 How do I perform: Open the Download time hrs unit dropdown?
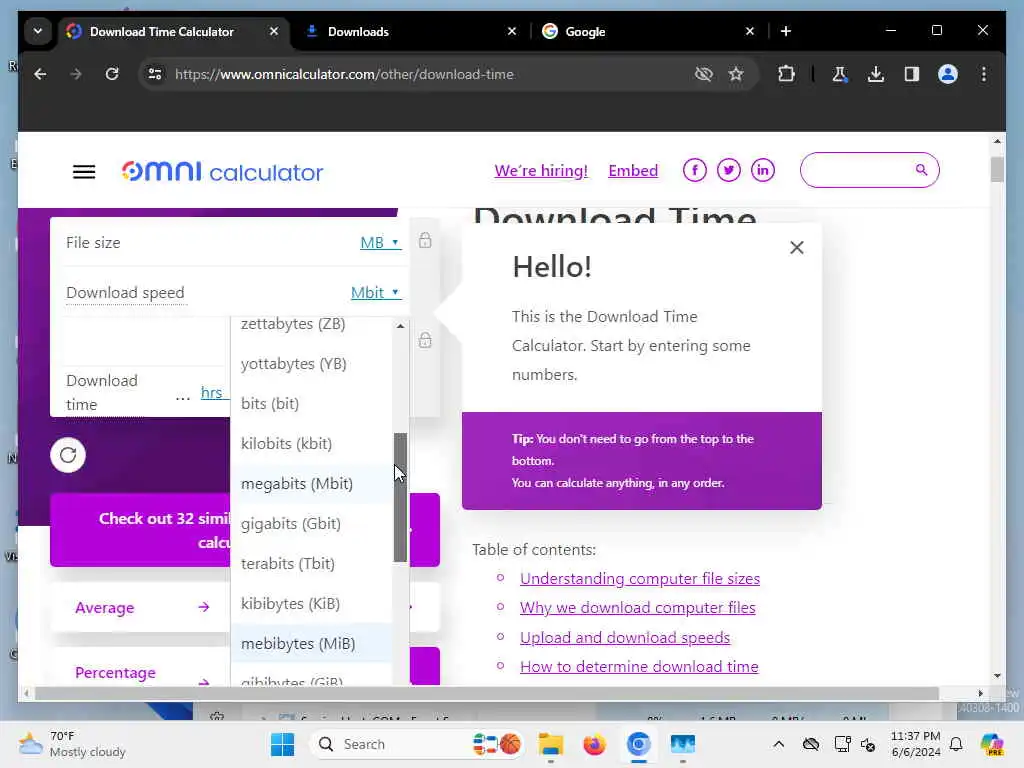pyautogui.click(x=215, y=392)
